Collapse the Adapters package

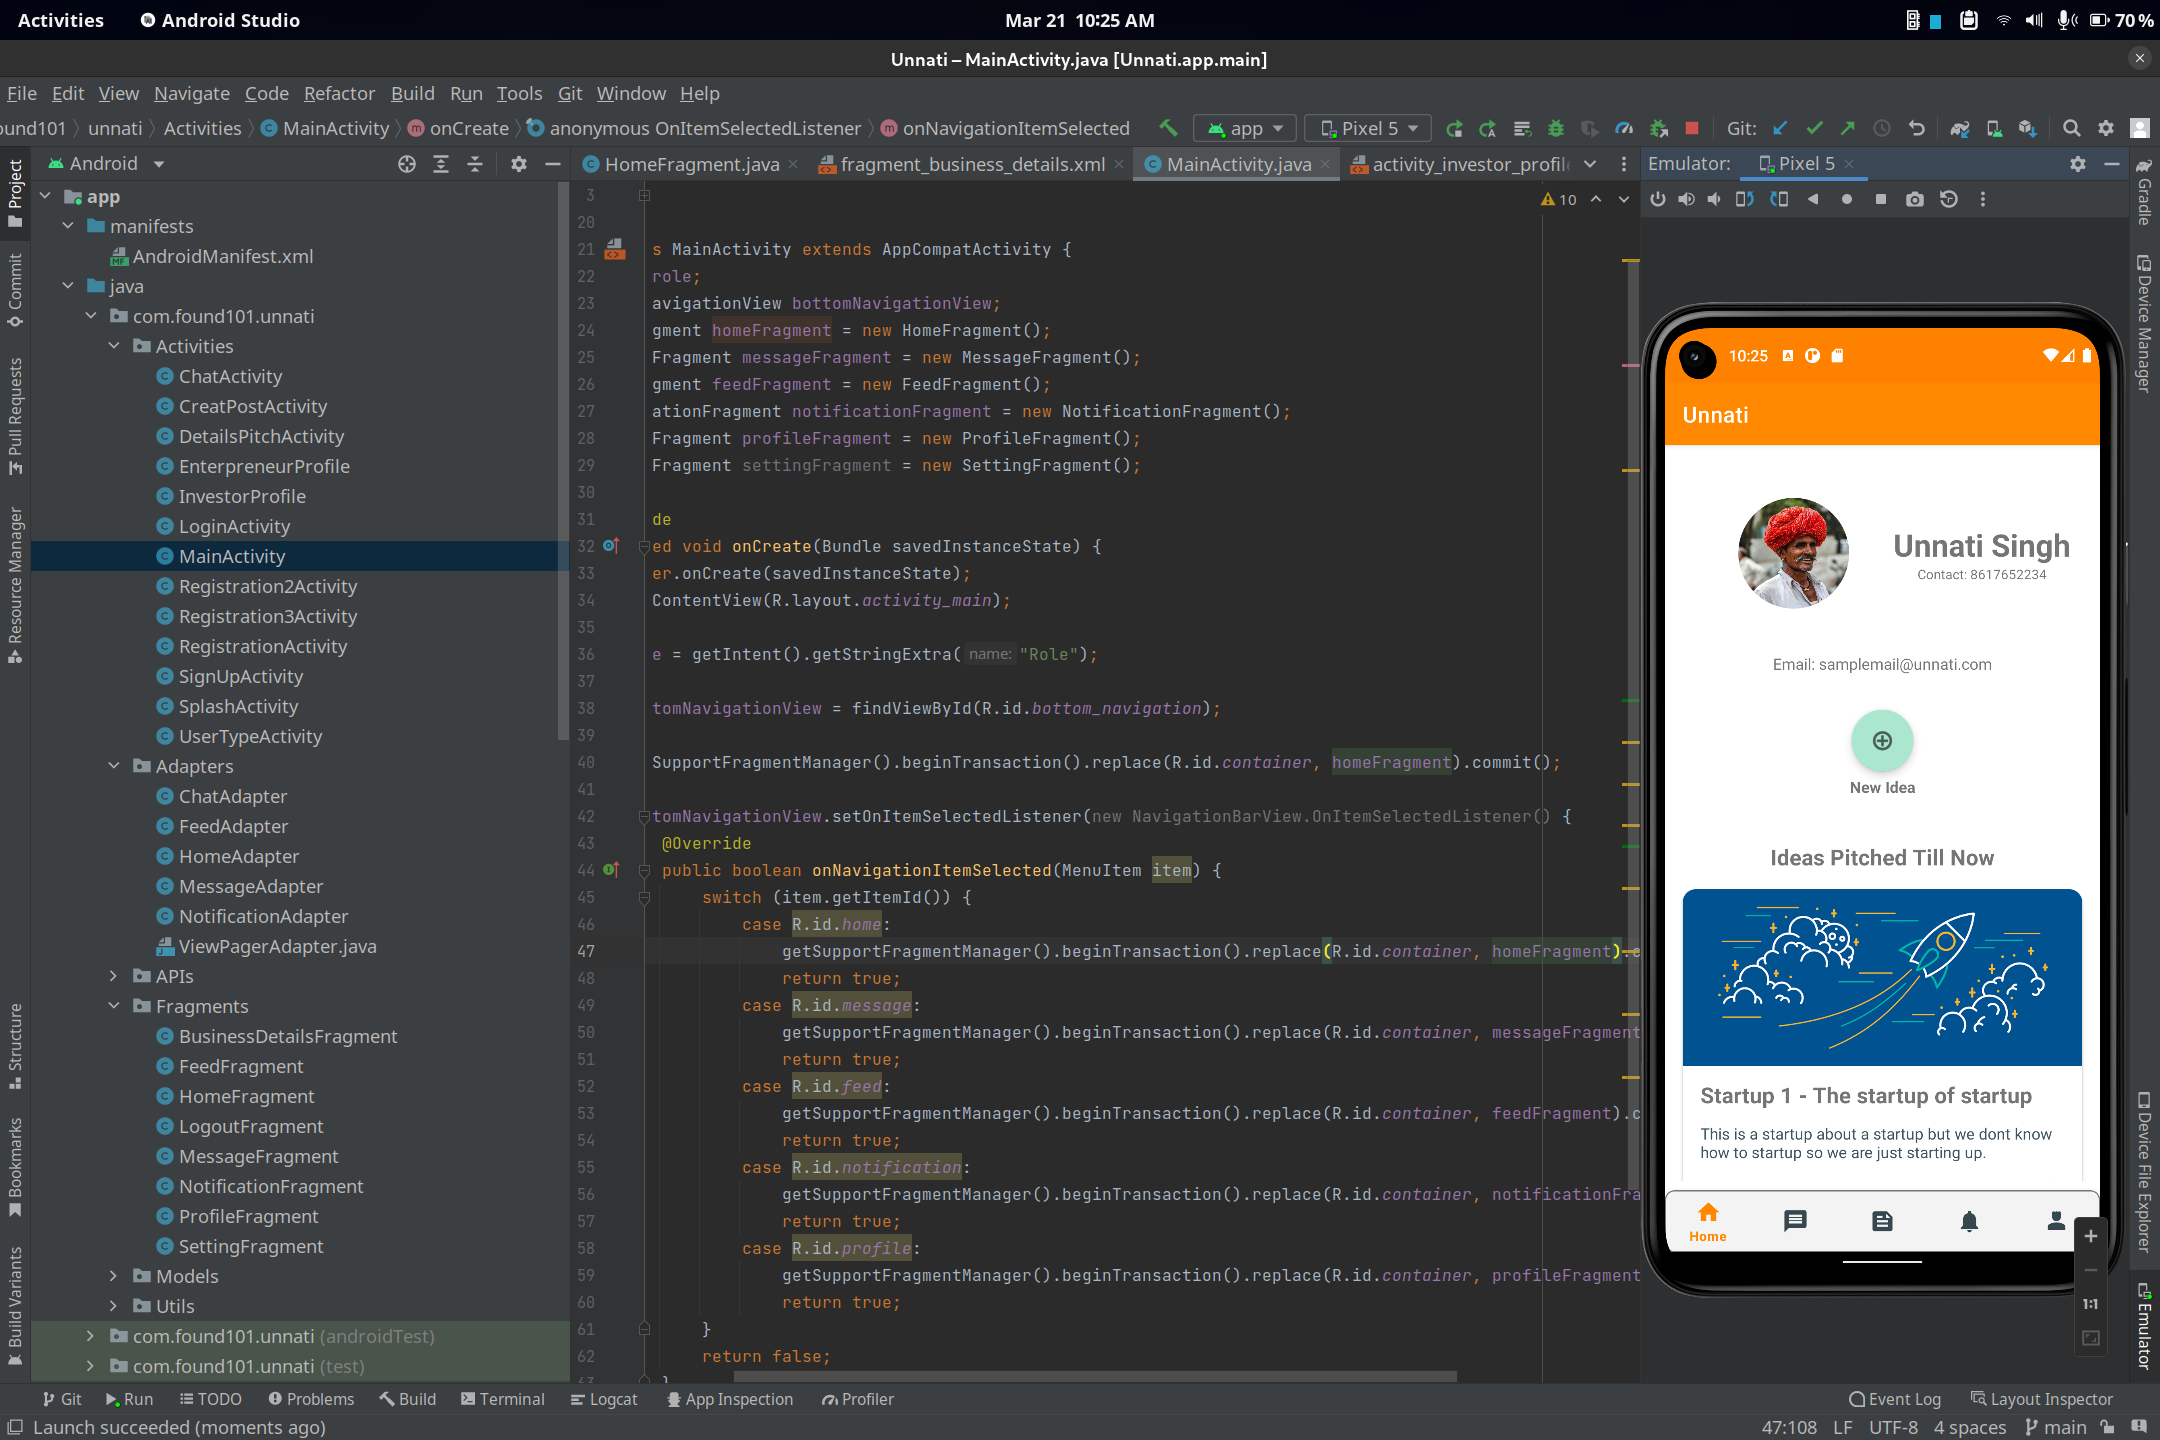coord(113,766)
